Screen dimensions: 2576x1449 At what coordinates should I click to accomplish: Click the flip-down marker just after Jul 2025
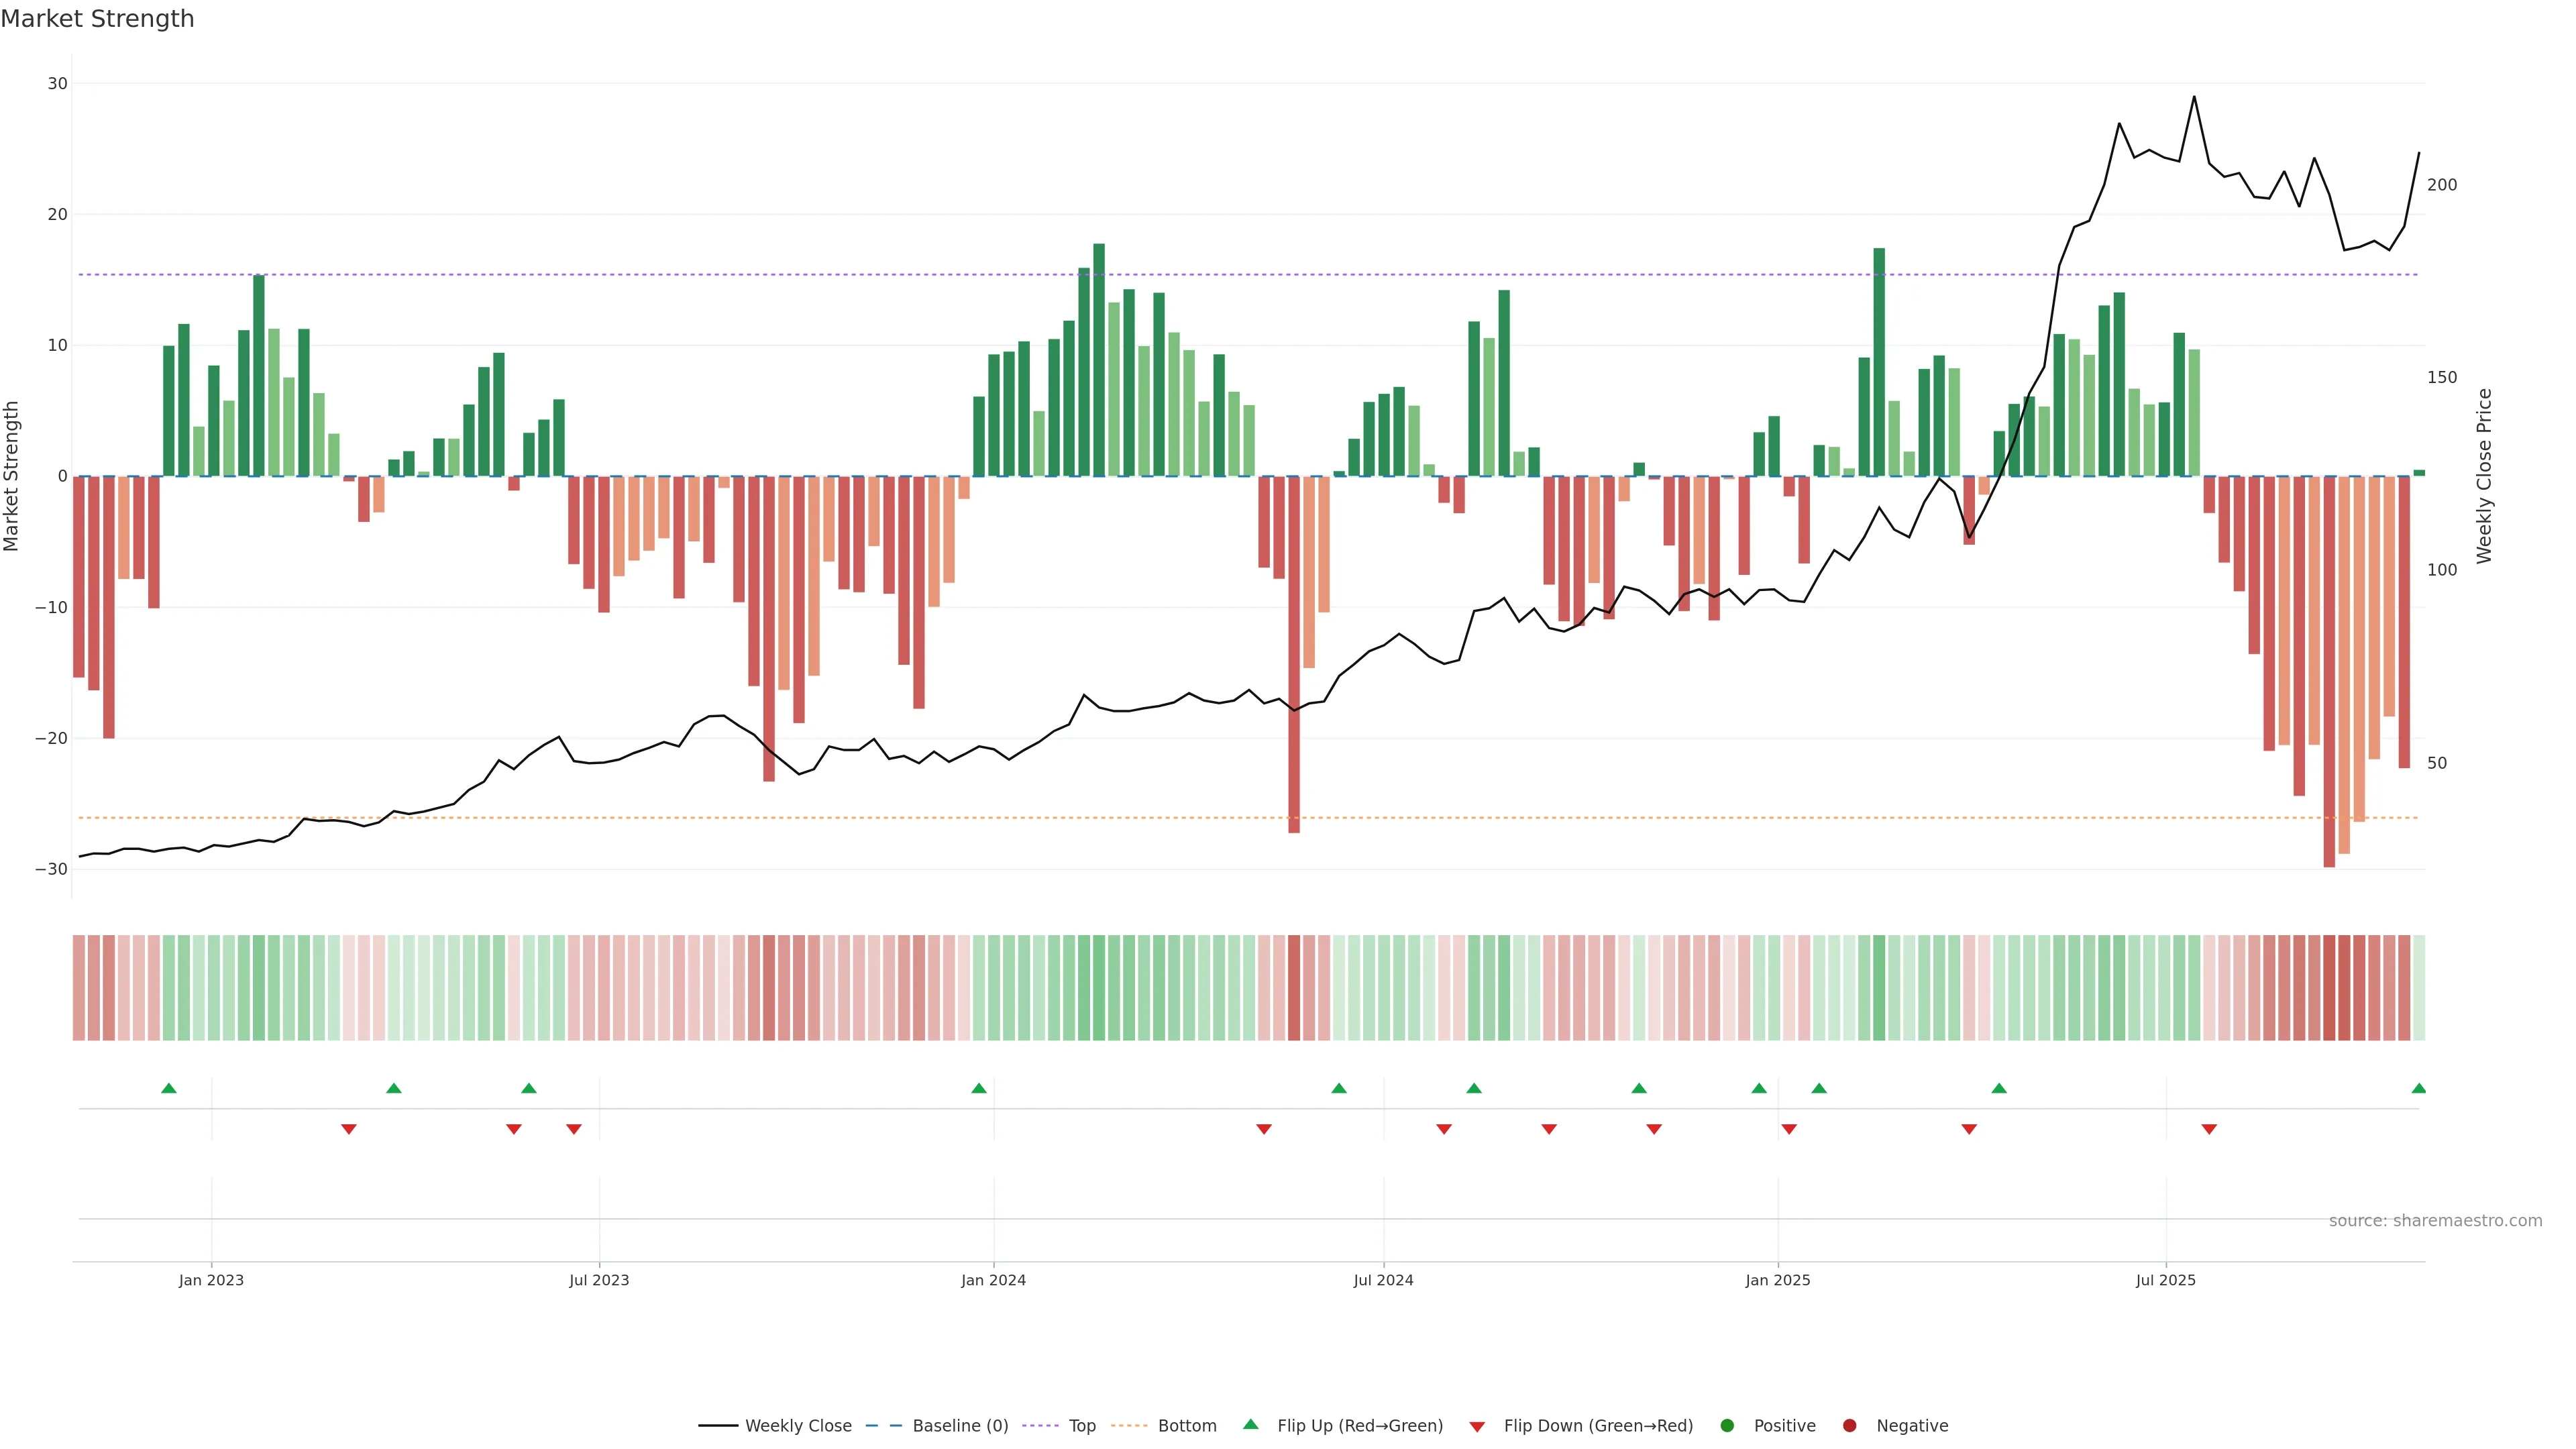click(x=2209, y=1129)
